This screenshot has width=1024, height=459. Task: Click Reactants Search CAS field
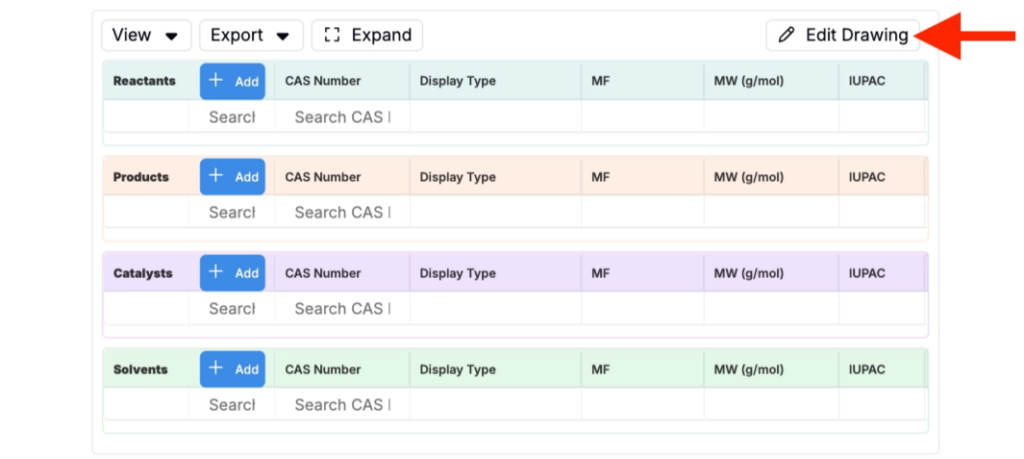[x=342, y=118]
